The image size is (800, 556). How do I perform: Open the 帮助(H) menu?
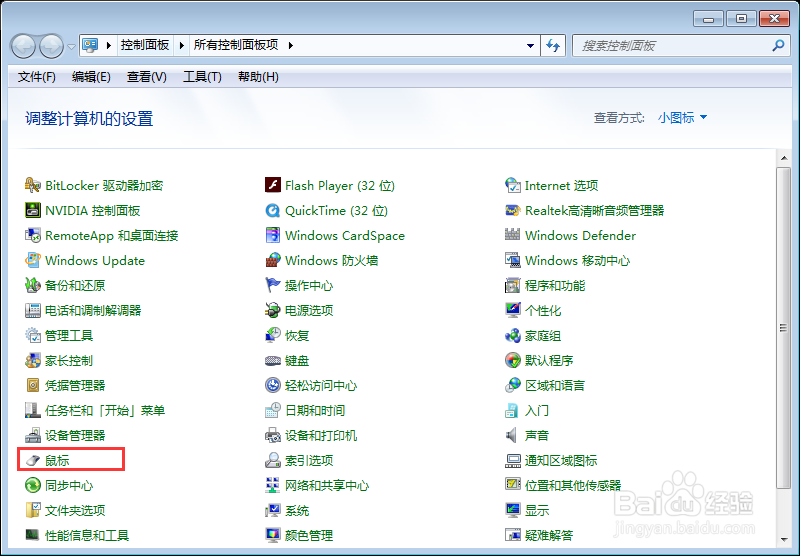(258, 77)
